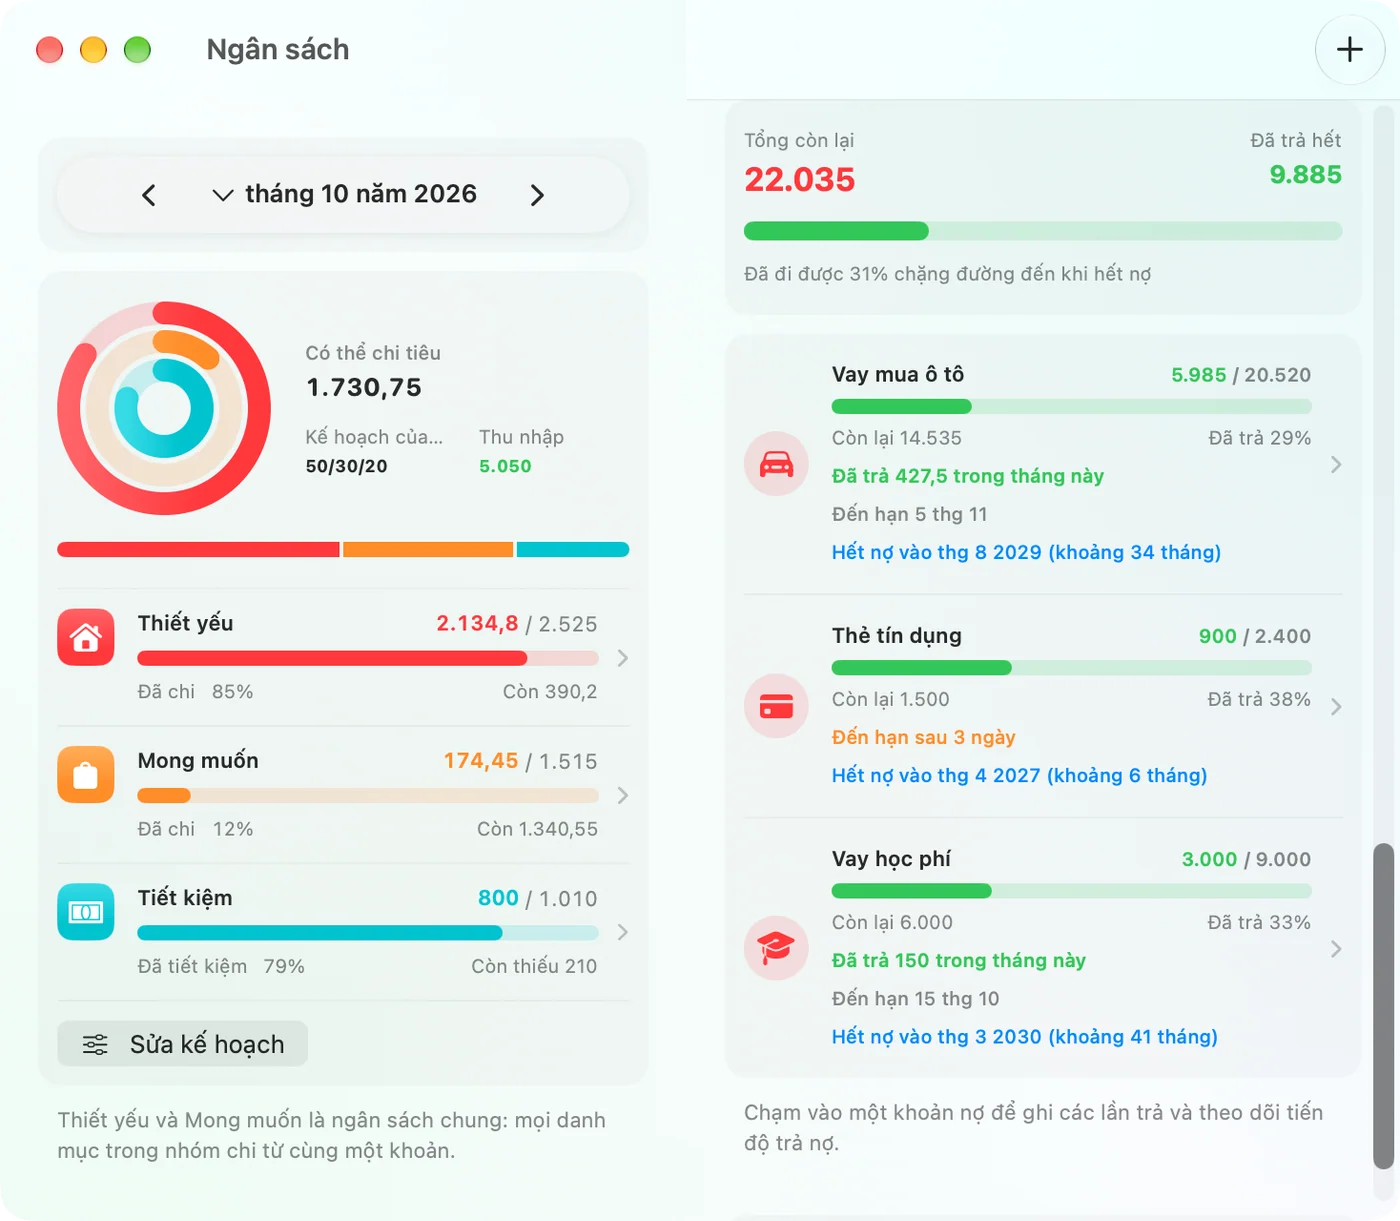Screen dimensions: 1400x1221
Task: Click the 'Tiết kiệm' title
Action: [x=185, y=898]
